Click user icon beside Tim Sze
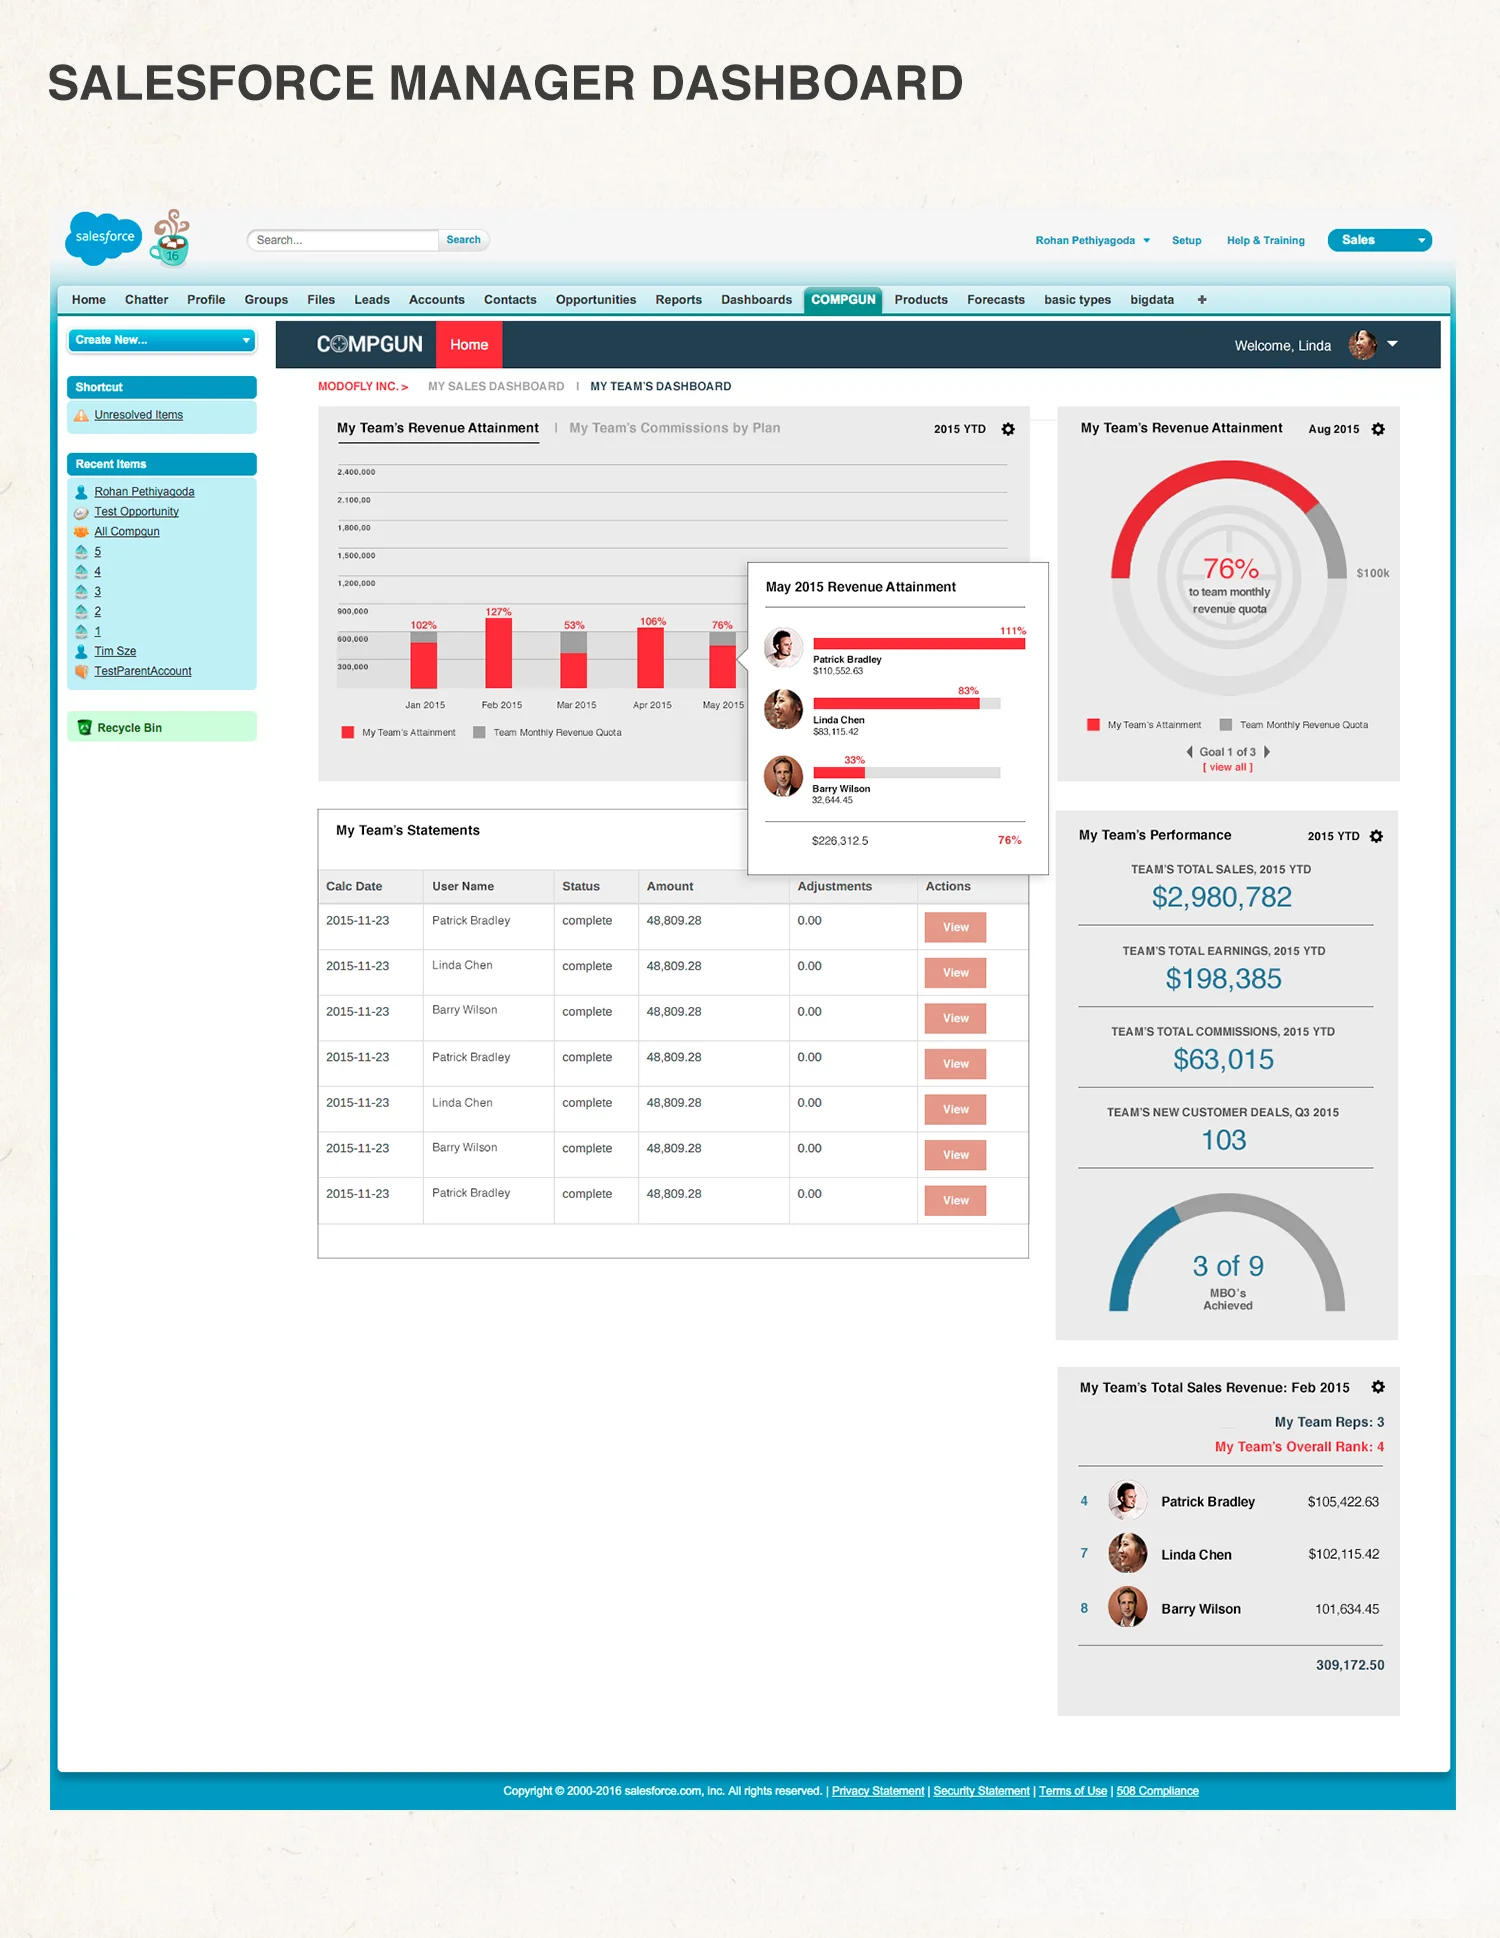This screenshot has height=1938, width=1500. [x=82, y=651]
